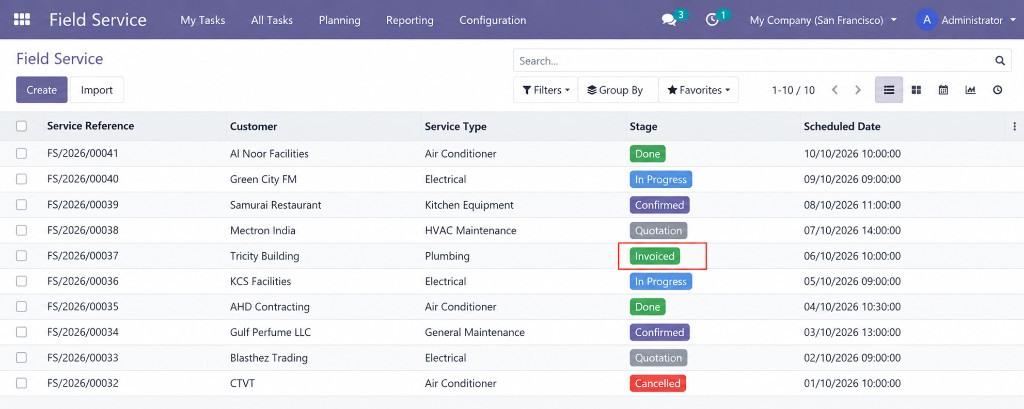Tick the select-all header checkbox
The image size is (1024, 409).
(22, 126)
